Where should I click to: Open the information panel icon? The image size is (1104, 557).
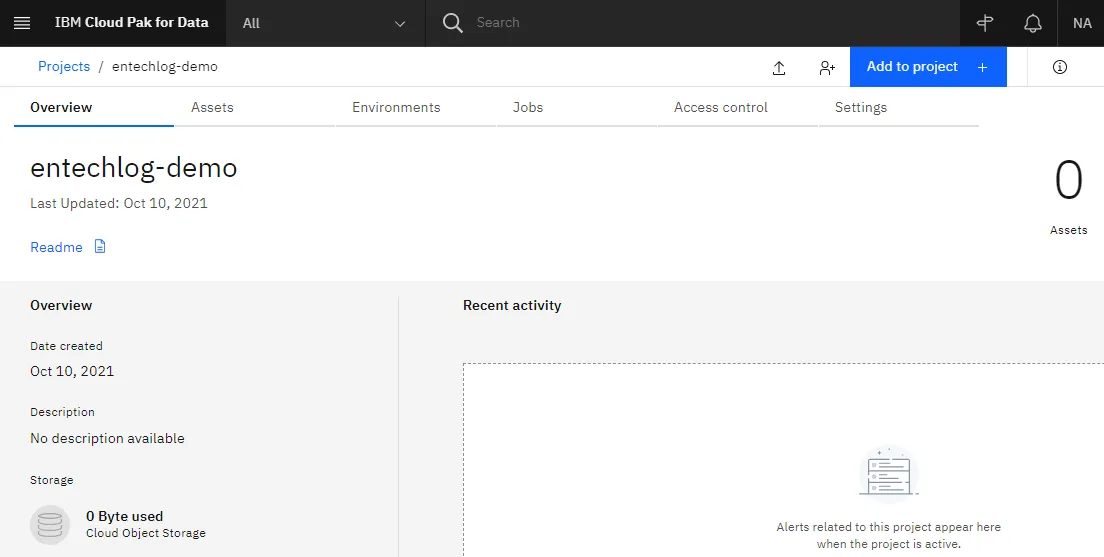(1060, 67)
